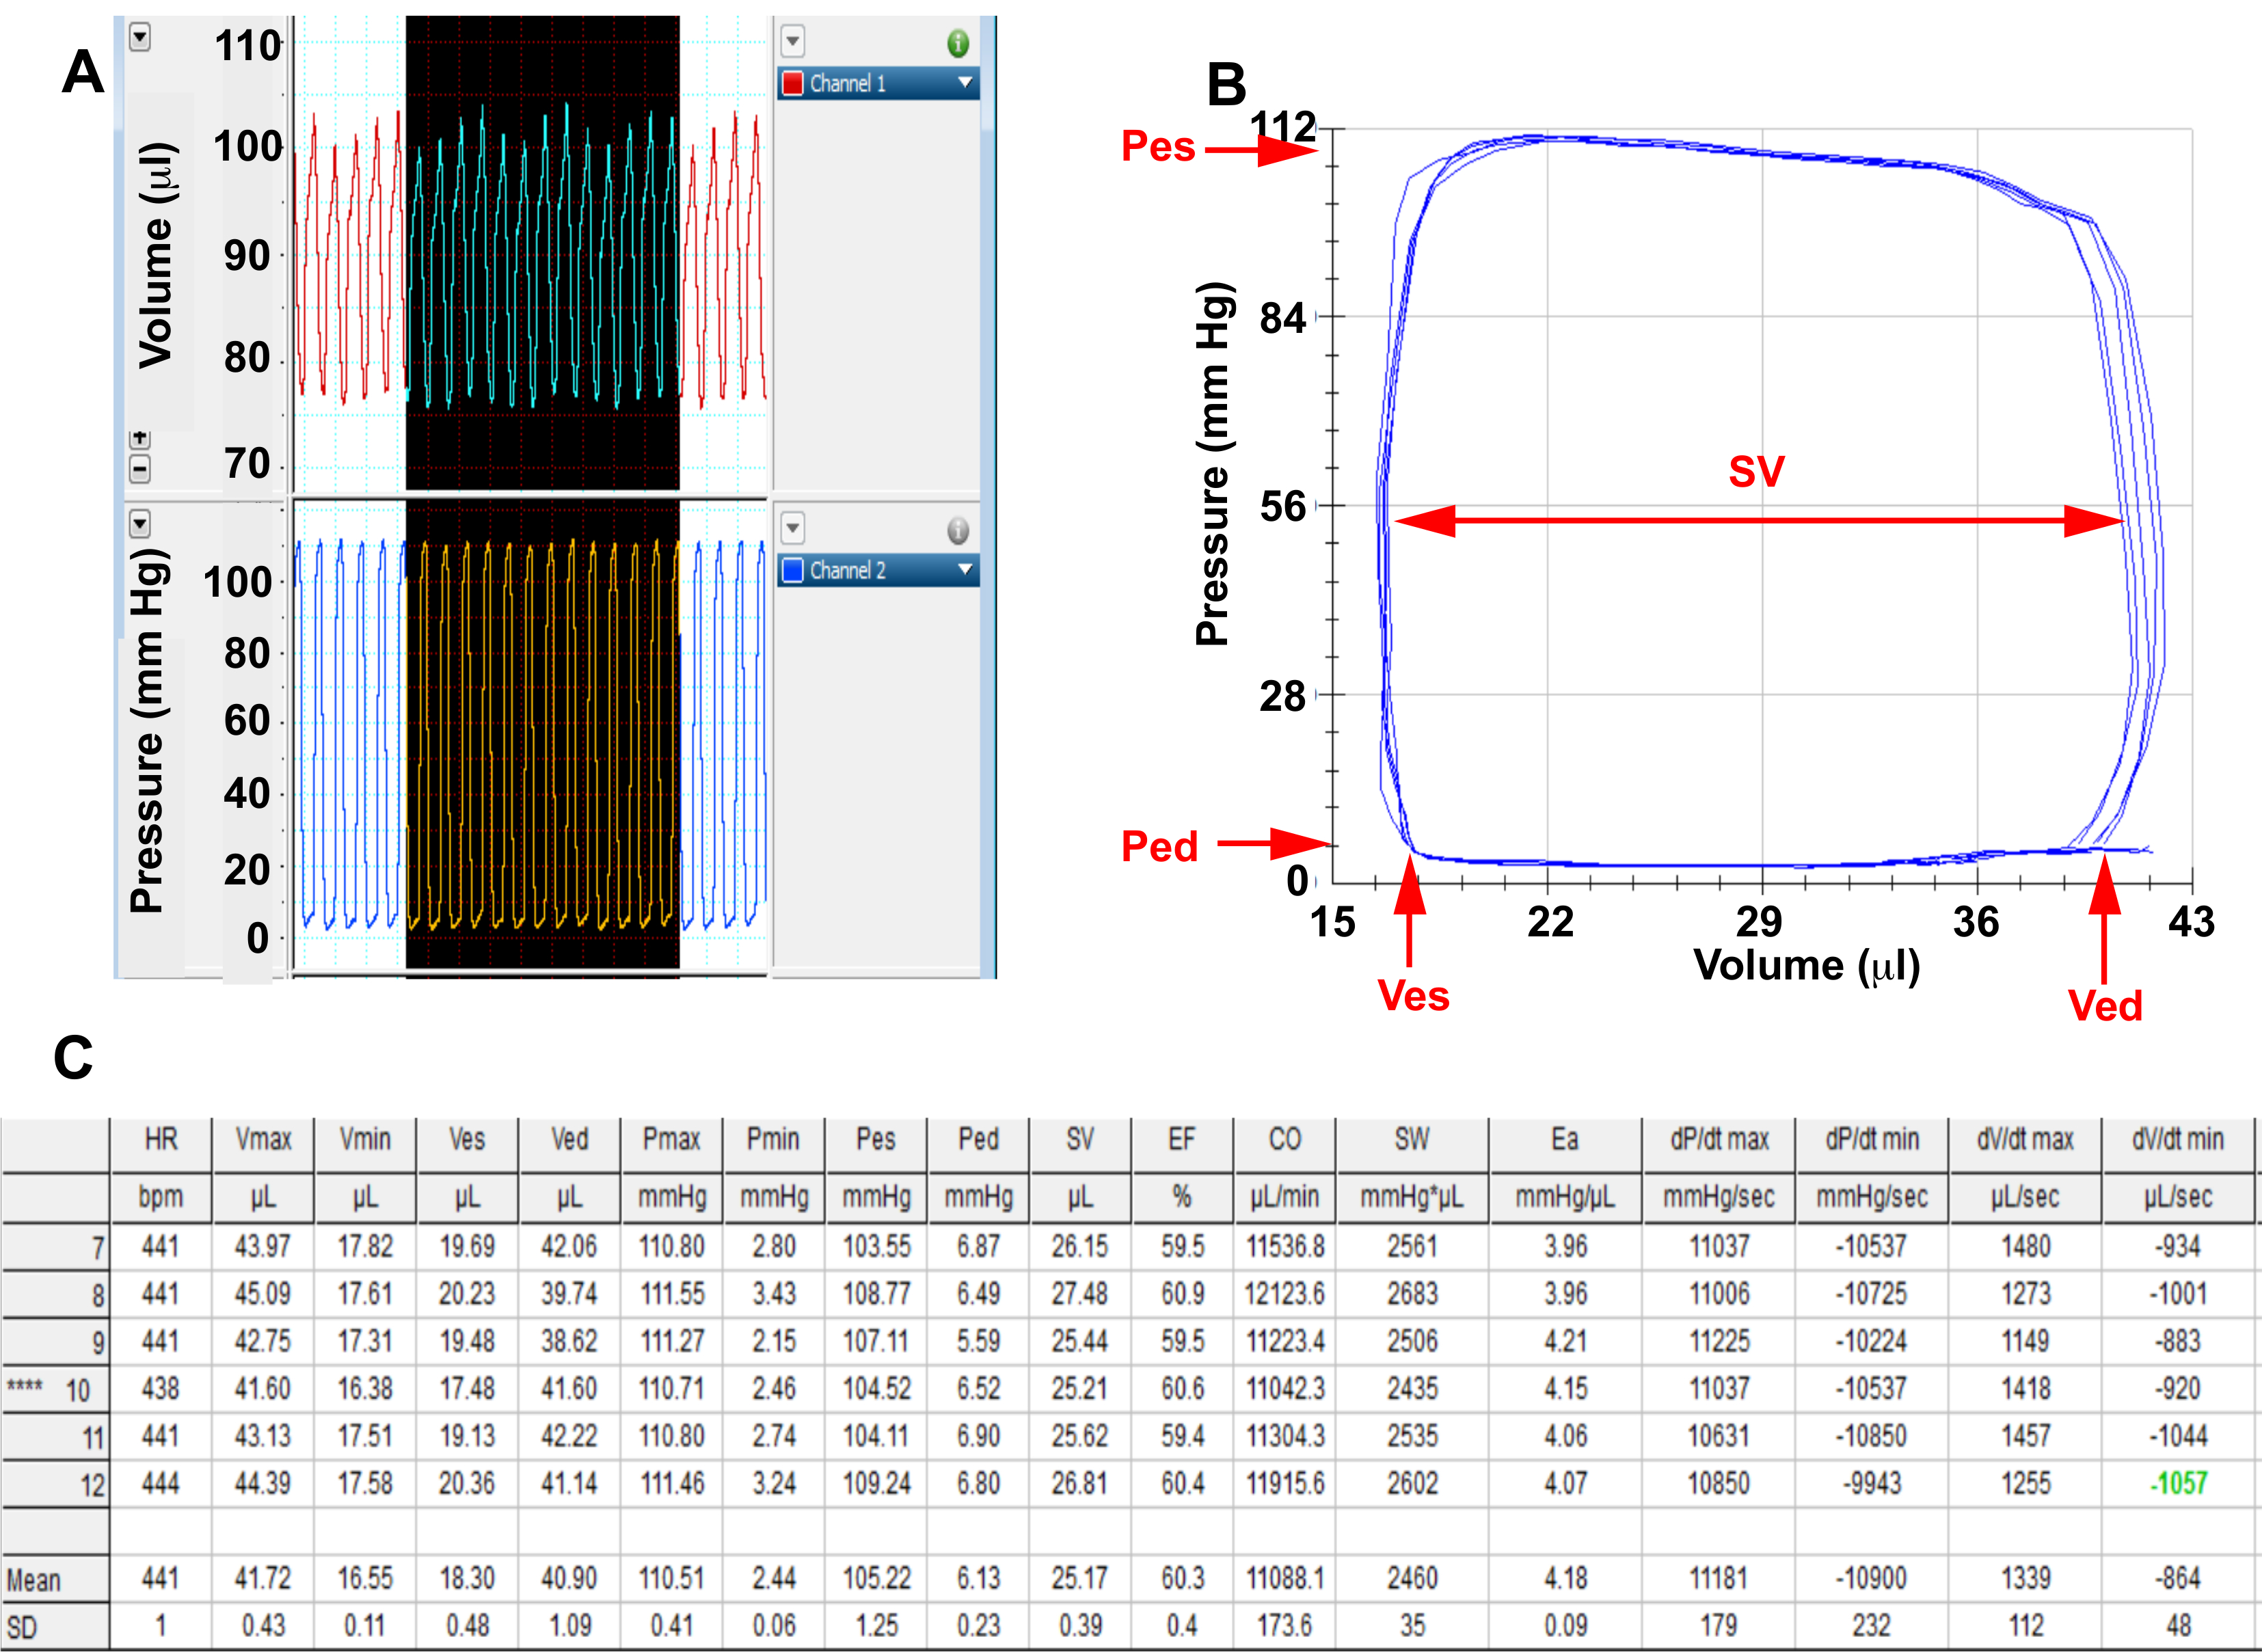Click highlighted black selection in Volume trace

coord(542,250)
